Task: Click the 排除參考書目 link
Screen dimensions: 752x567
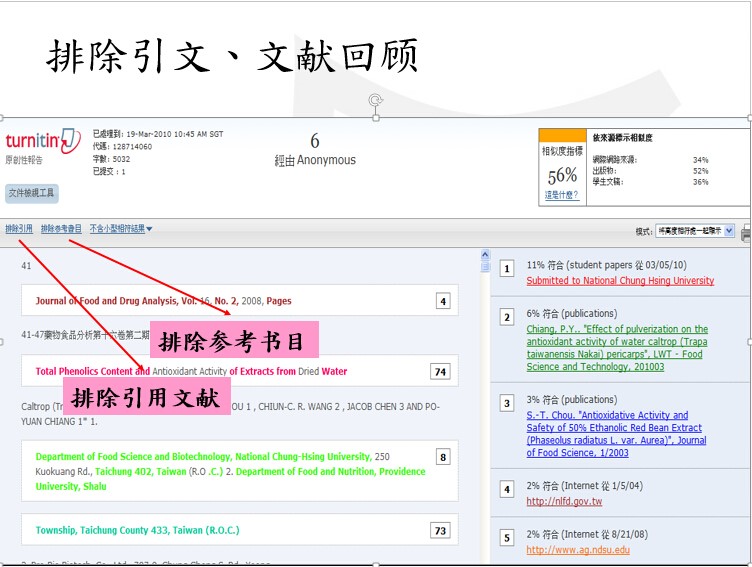Action: click(x=61, y=229)
